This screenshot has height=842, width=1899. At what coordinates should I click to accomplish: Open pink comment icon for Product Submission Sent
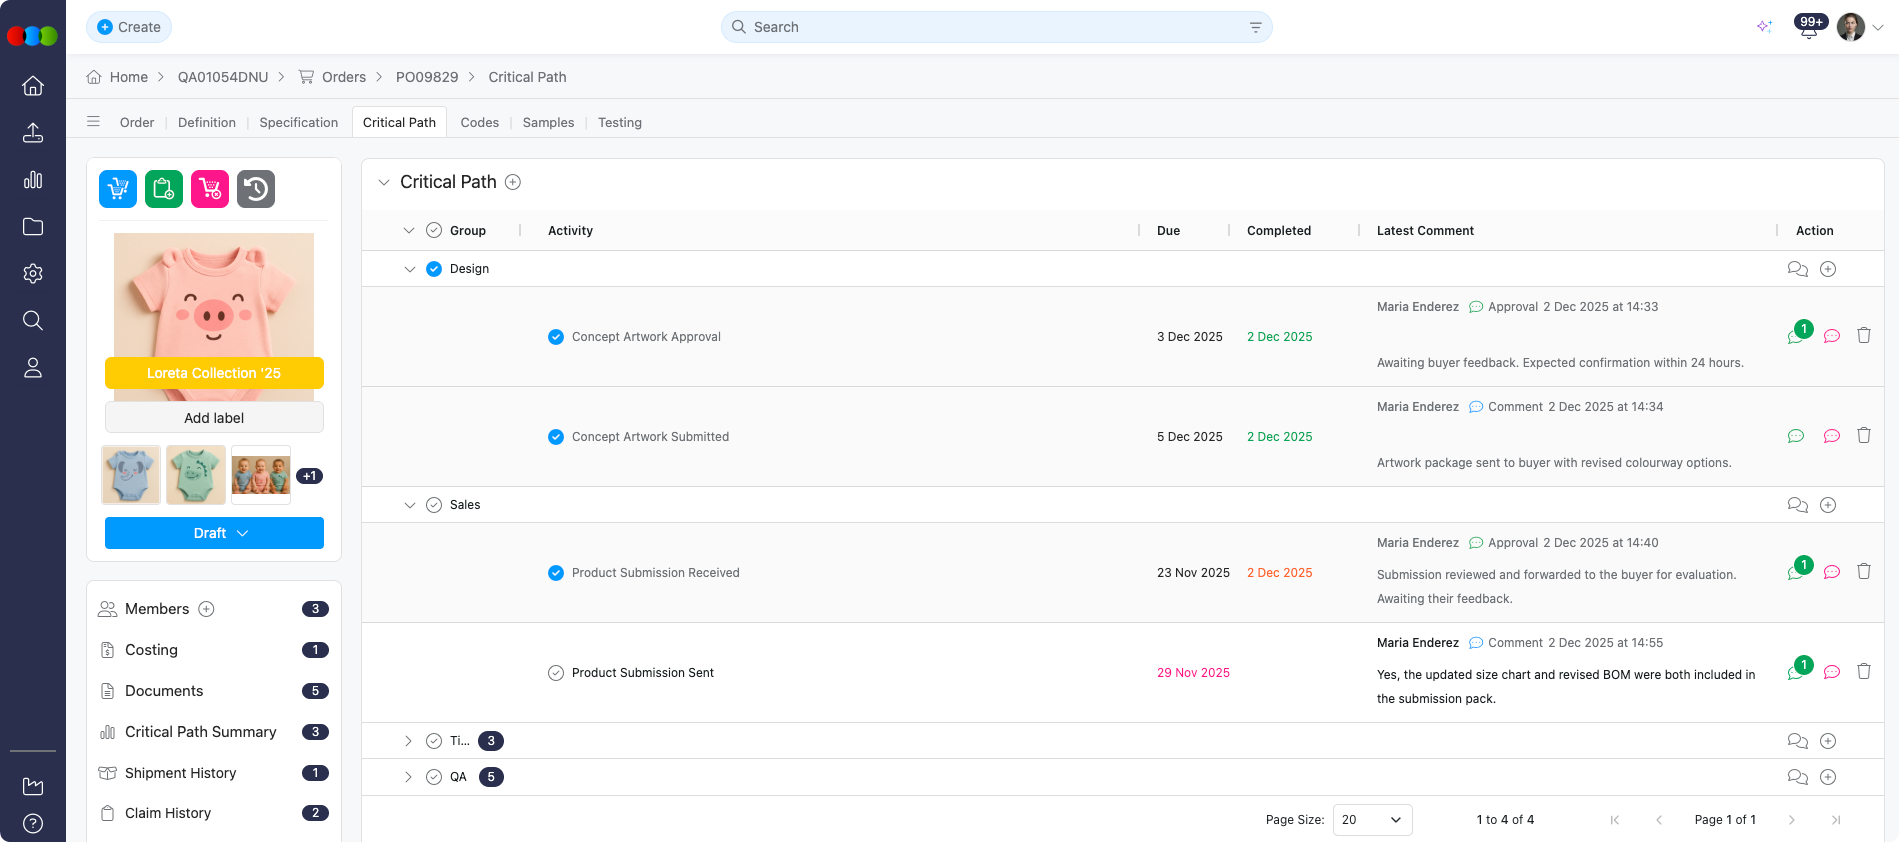pyautogui.click(x=1832, y=672)
